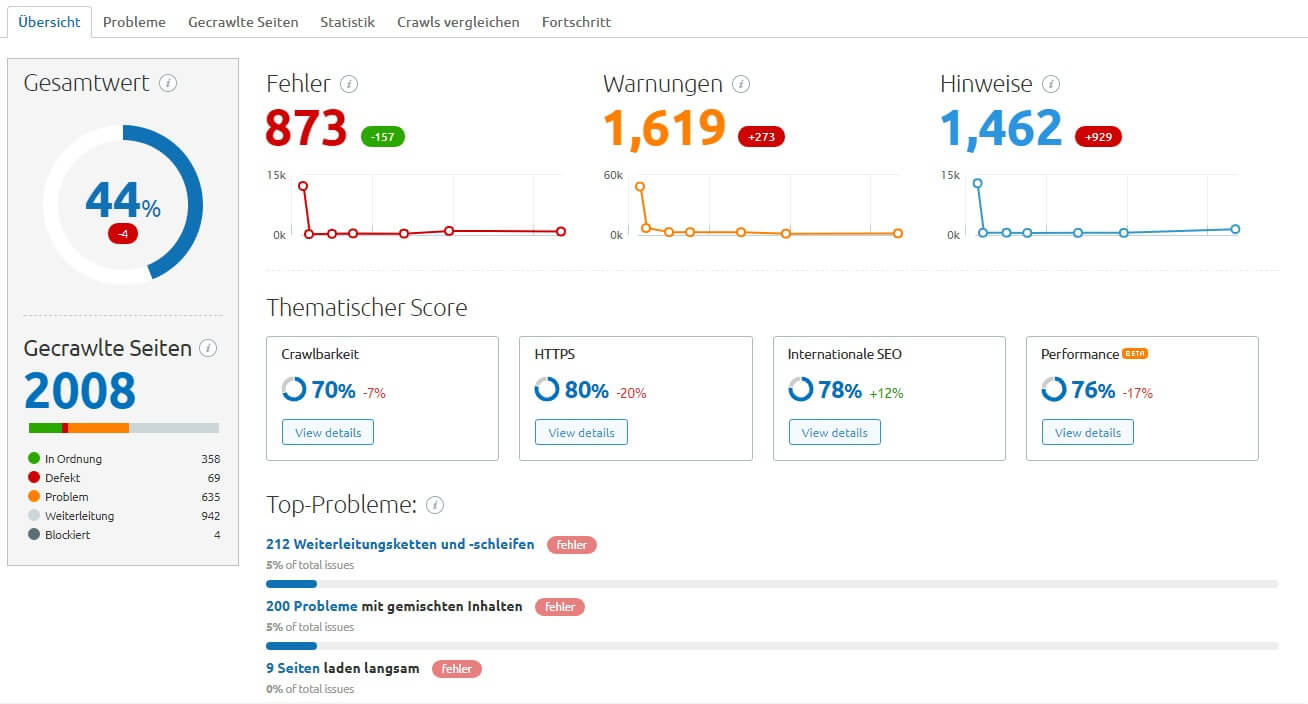1308x704 pixels.
Task: Click the Crawlbarkeit donut chart icon
Action: click(x=294, y=390)
